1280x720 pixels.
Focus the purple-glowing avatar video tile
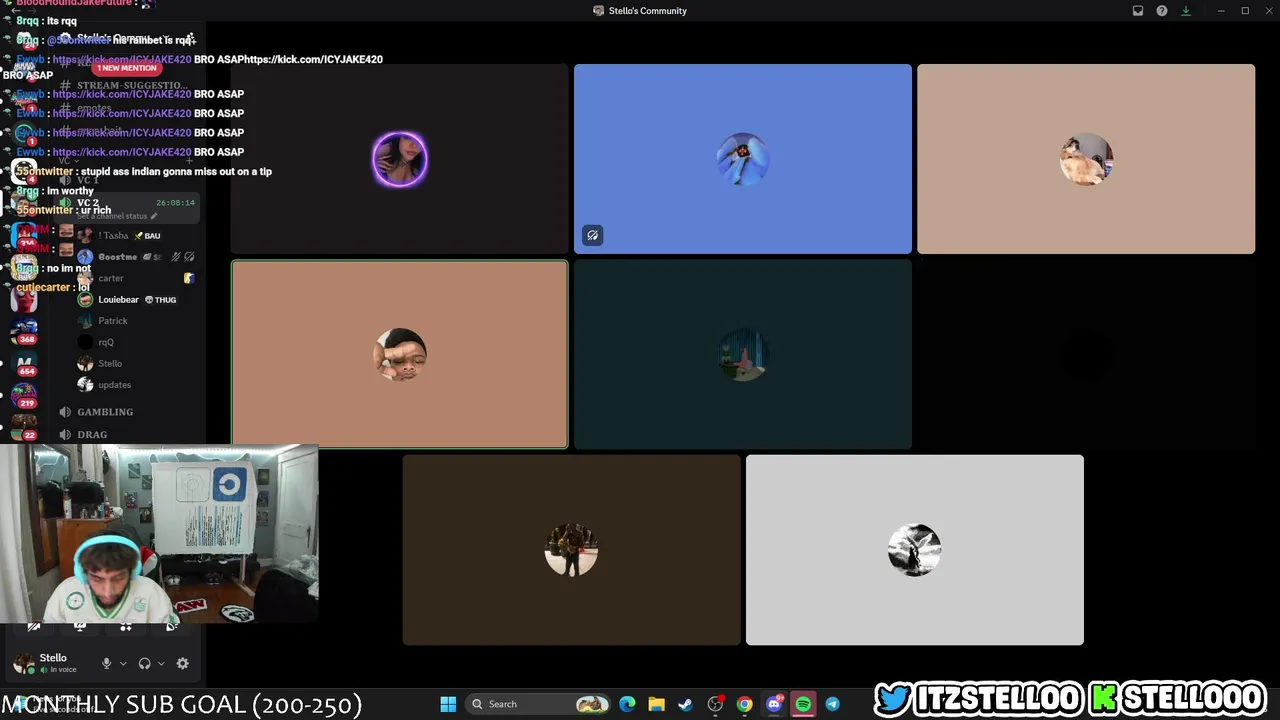click(399, 159)
